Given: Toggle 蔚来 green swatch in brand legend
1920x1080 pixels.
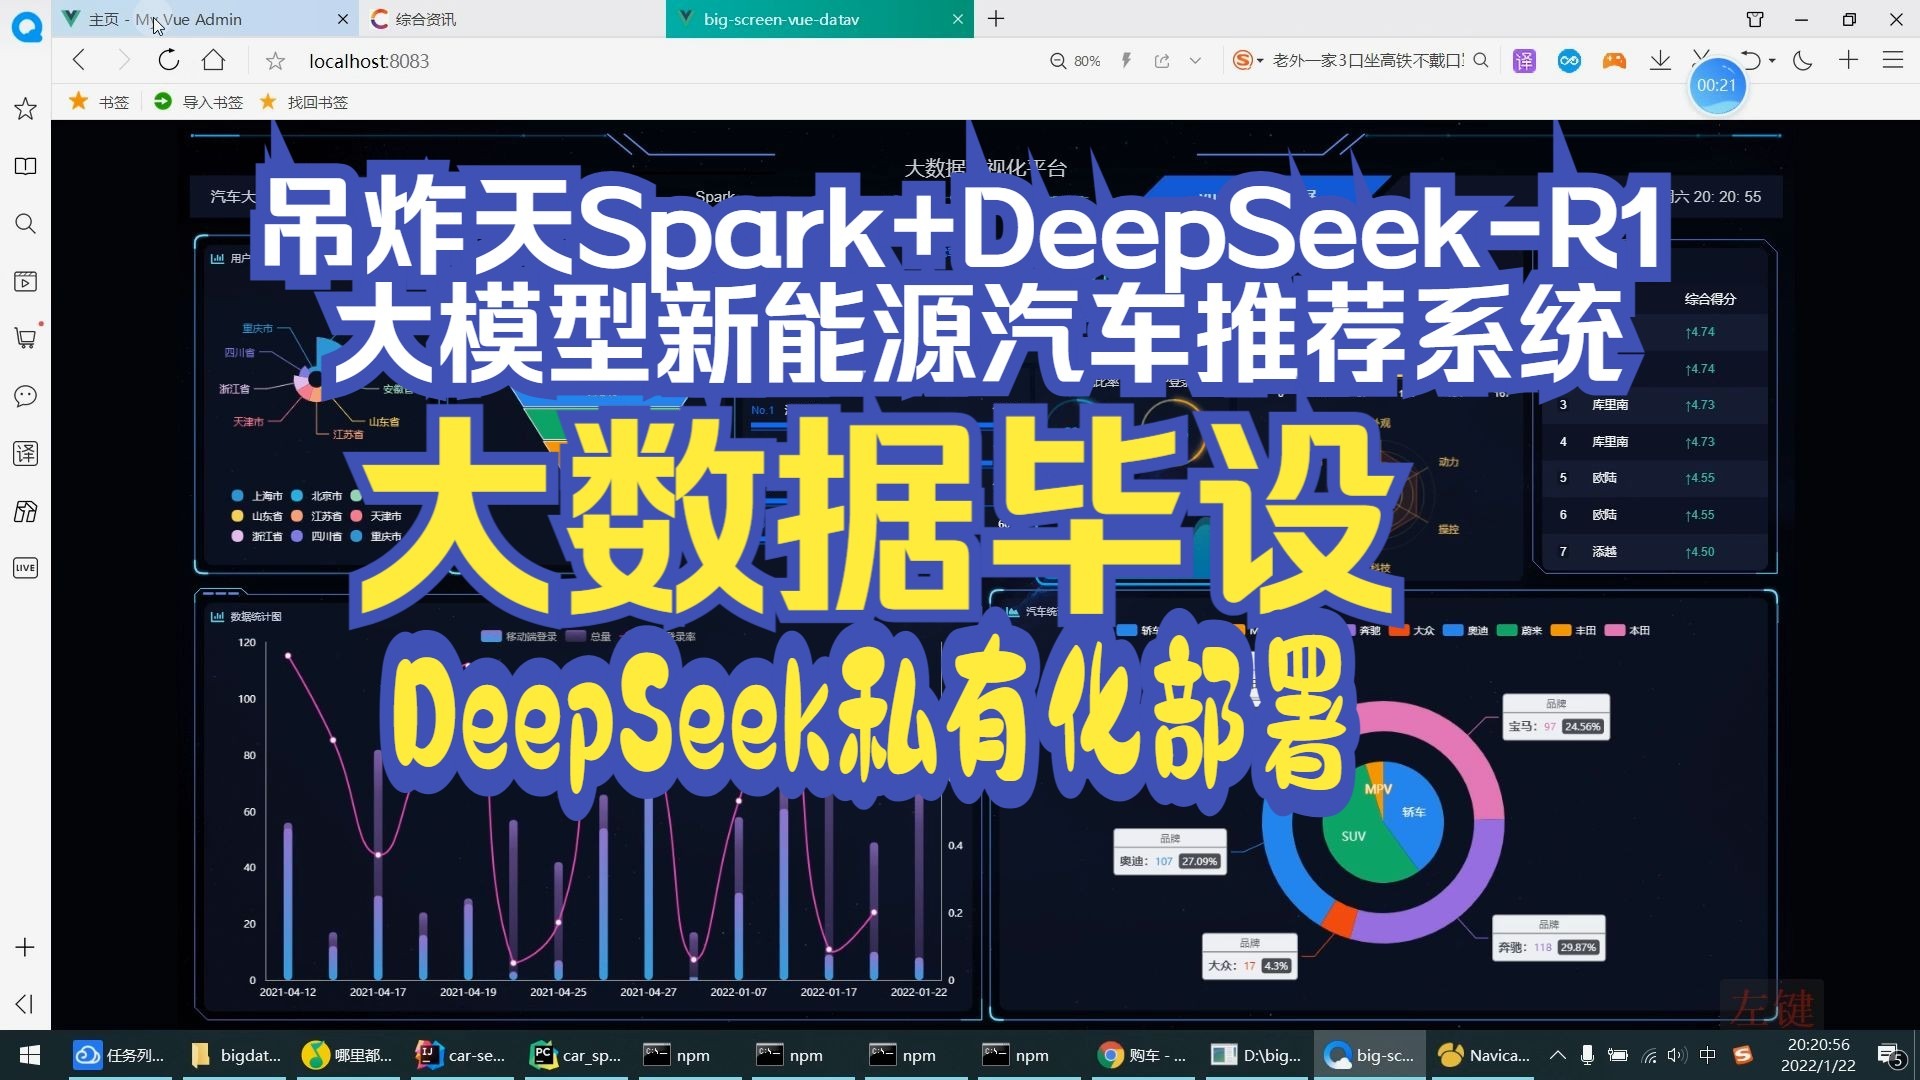Looking at the screenshot, I should [x=1507, y=631].
